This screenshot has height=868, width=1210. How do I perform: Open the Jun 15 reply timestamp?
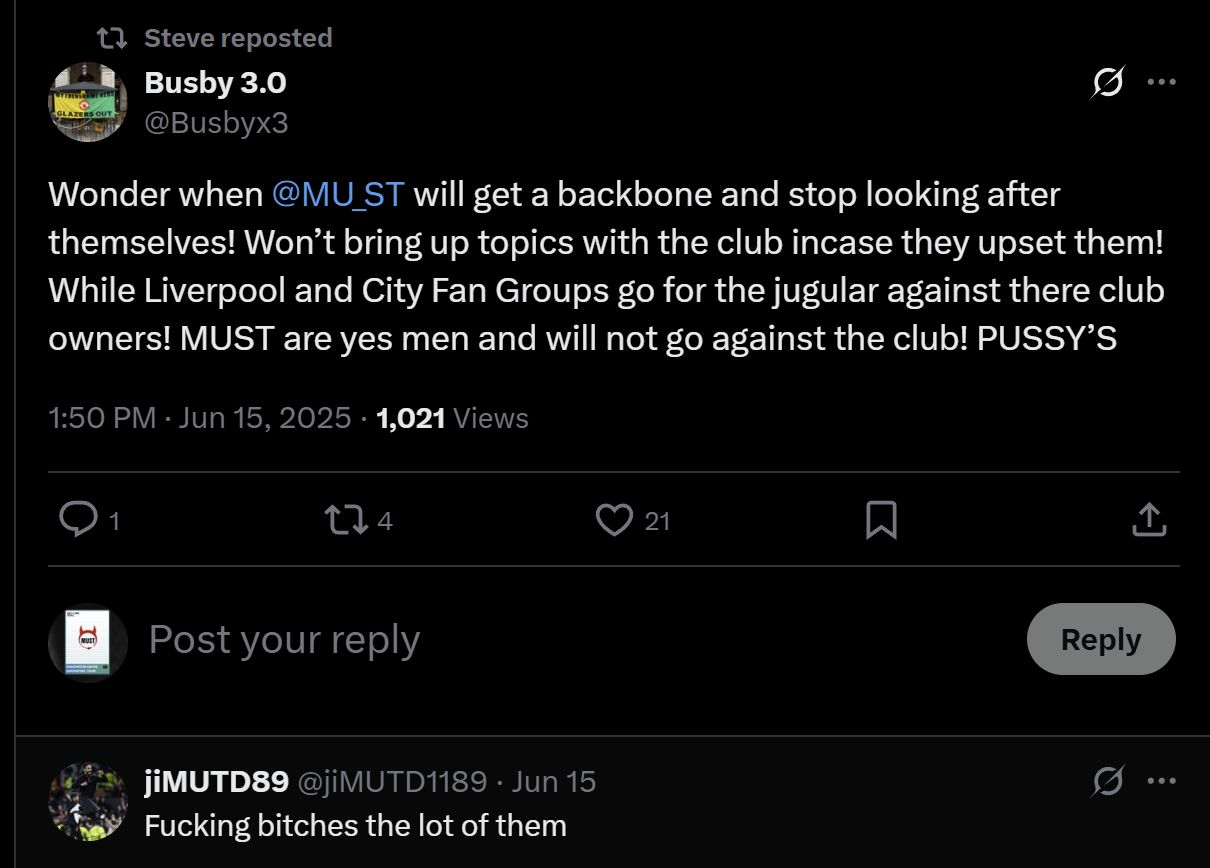tap(554, 781)
